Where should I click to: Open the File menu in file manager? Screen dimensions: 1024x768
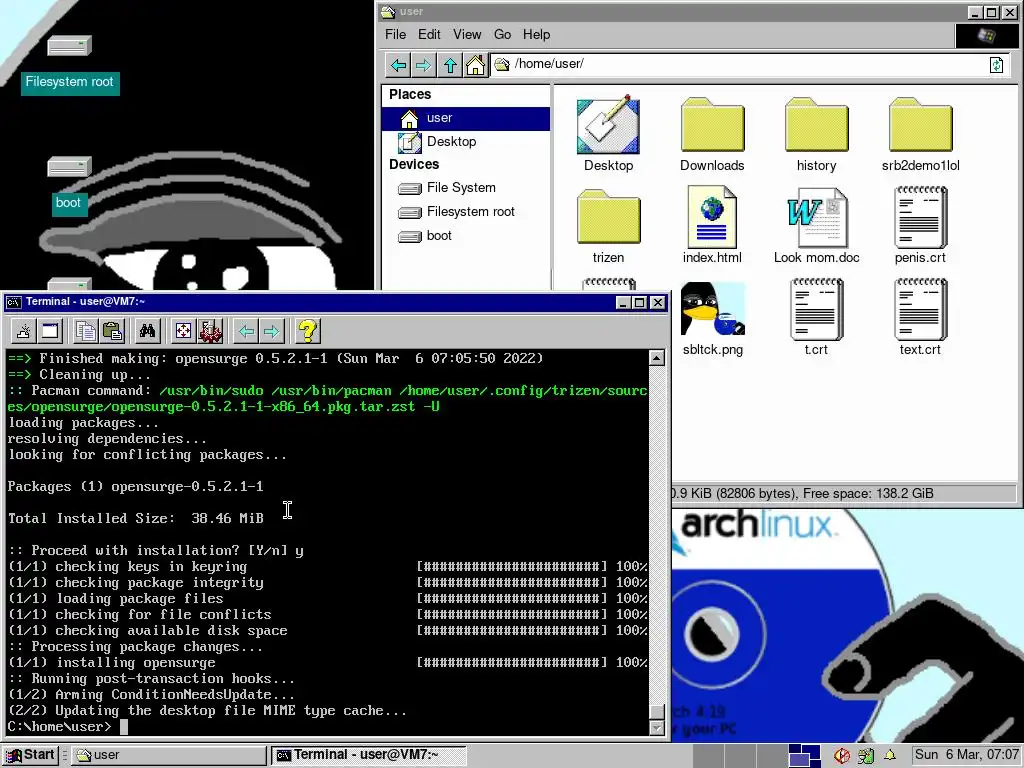tap(395, 35)
